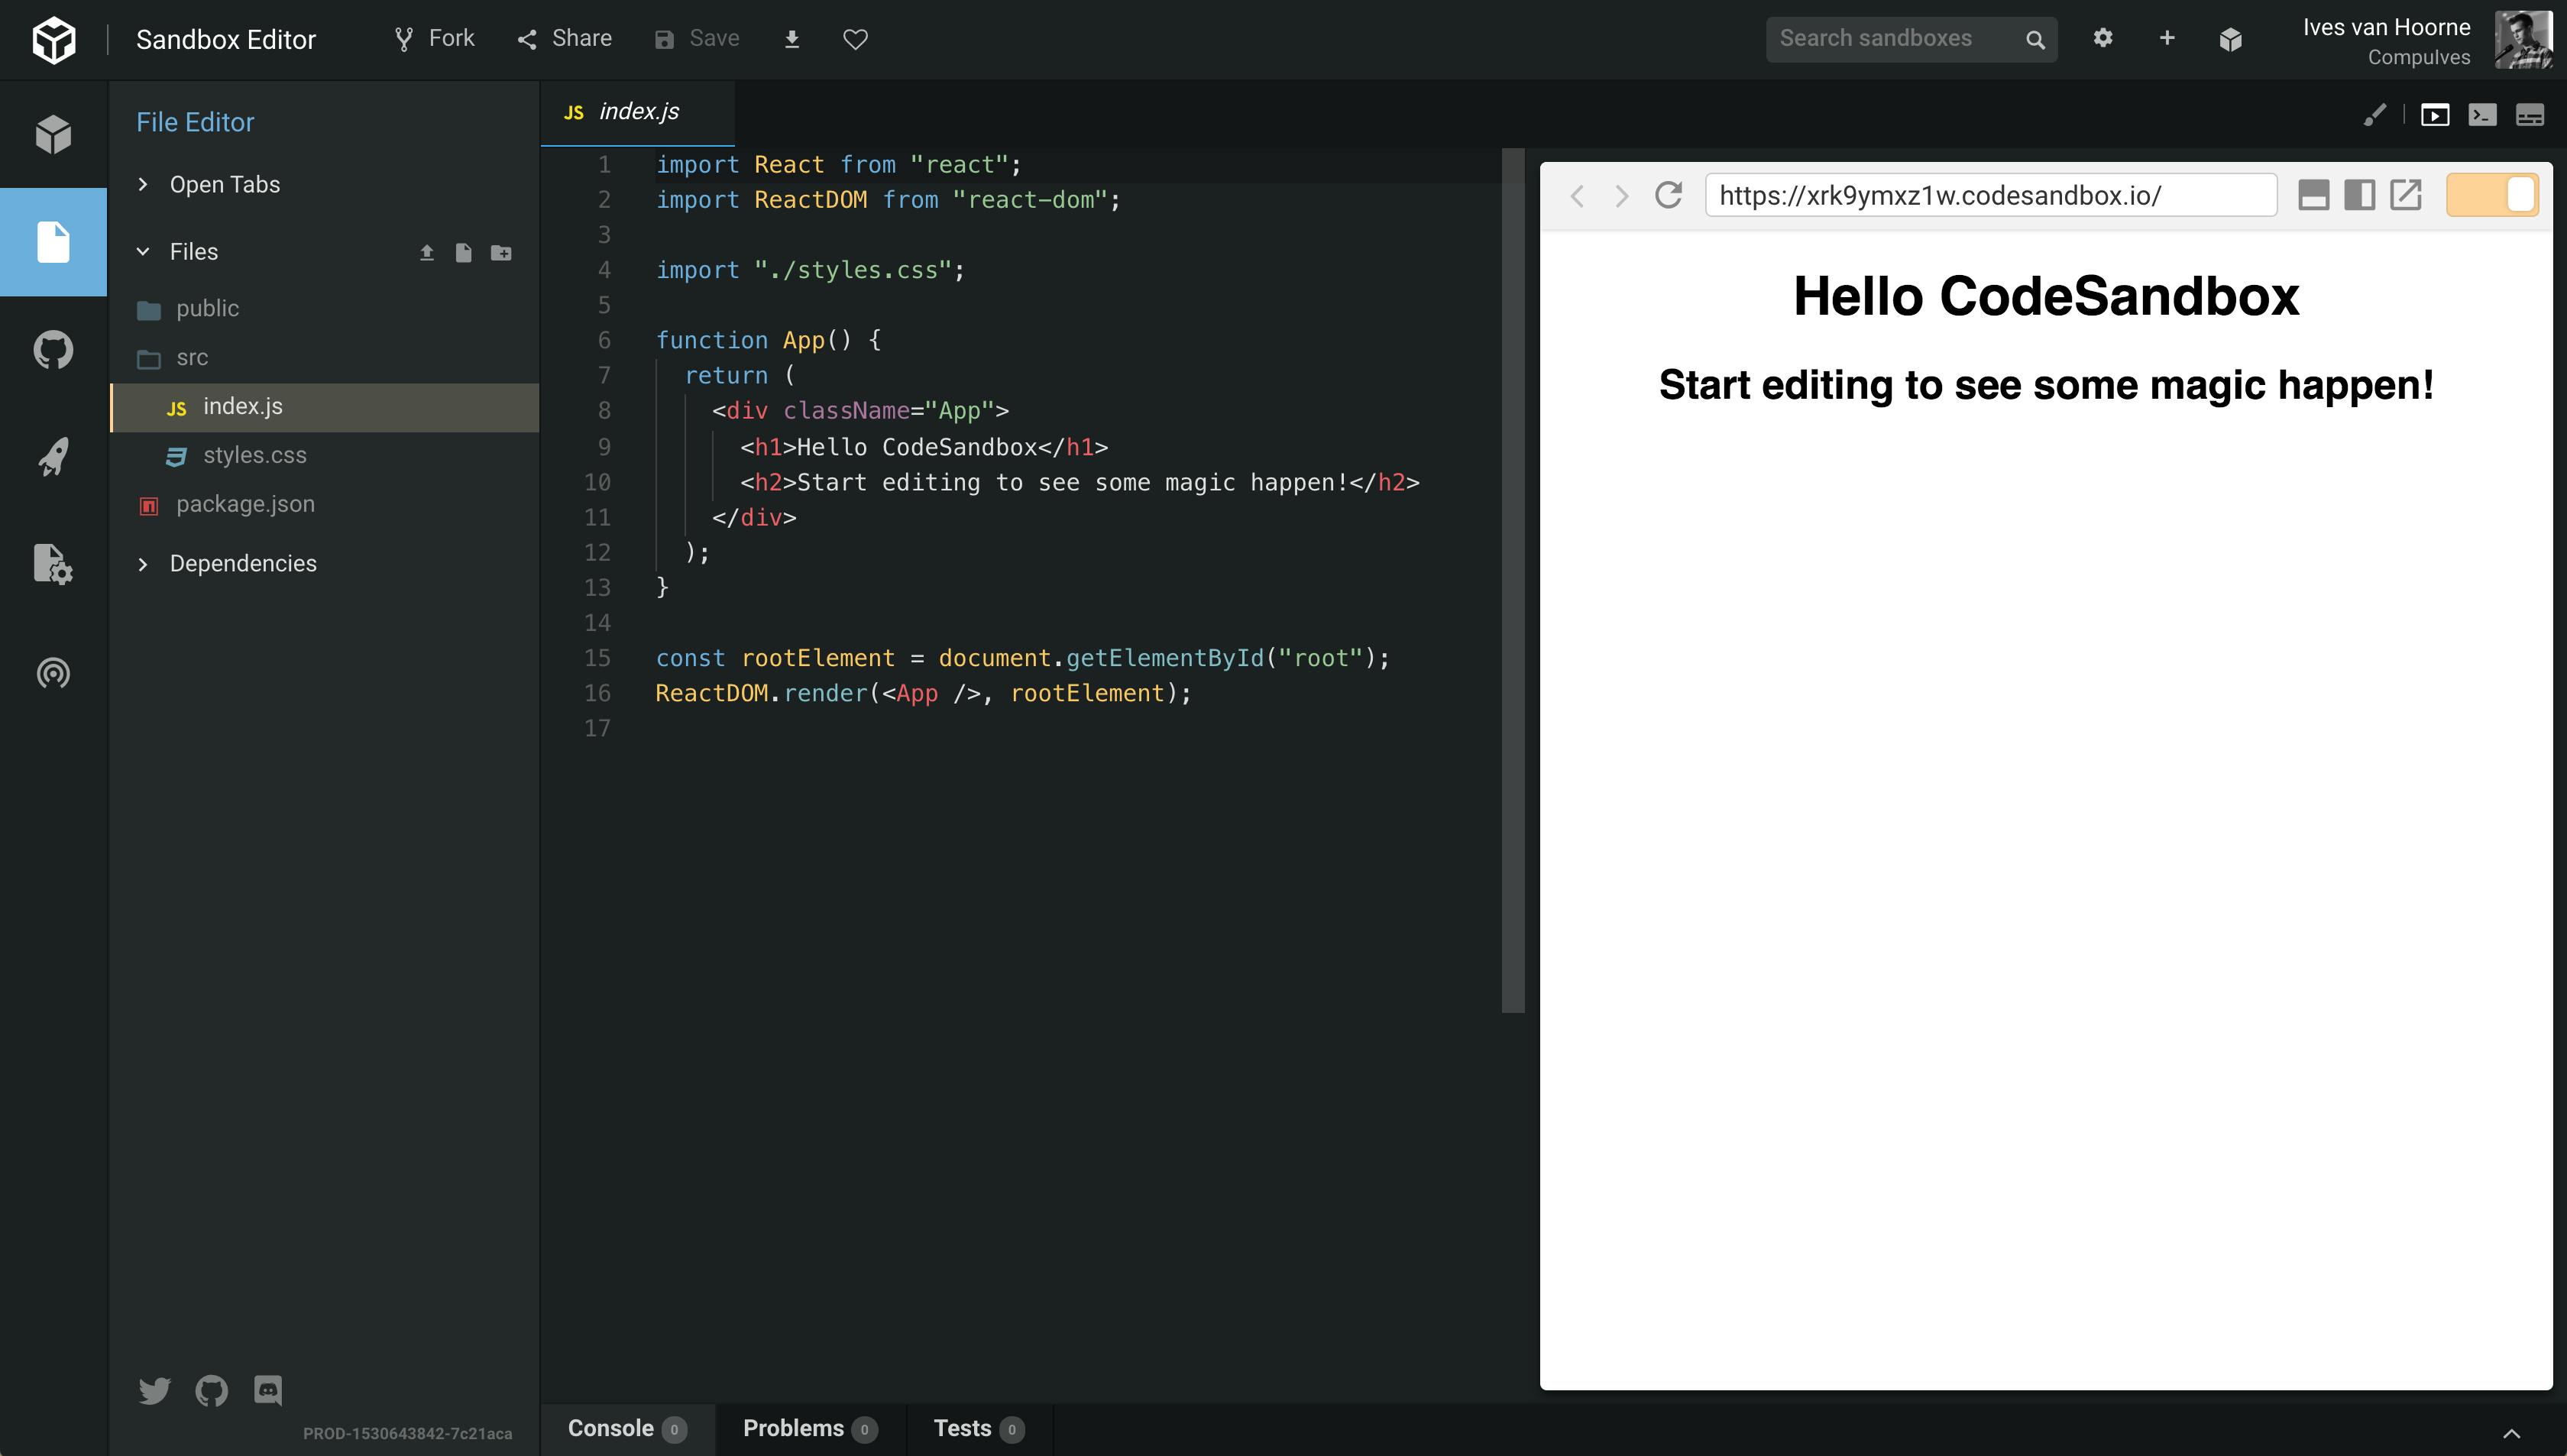The height and width of the screenshot is (1456, 2567).
Task: Open the terminal view icon
Action: click(x=2482, y=115)
